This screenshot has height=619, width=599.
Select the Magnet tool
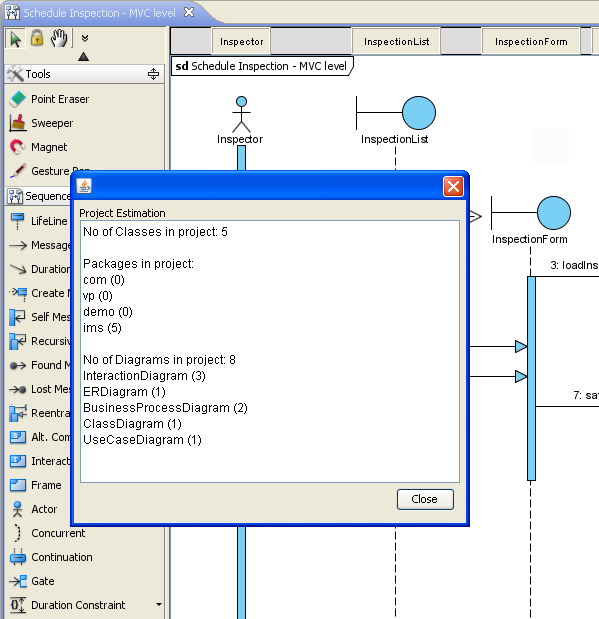pos(39,147)
